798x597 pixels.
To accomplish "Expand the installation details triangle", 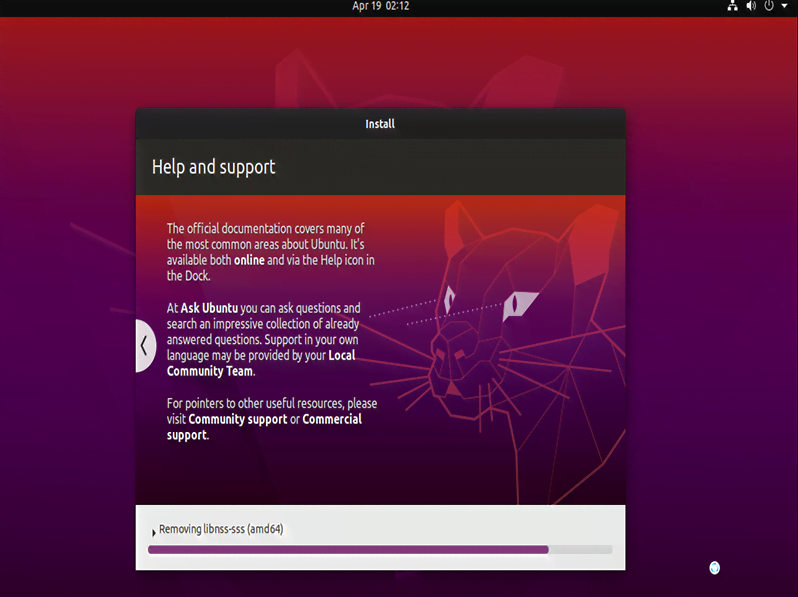I will [x=154, y=533].
